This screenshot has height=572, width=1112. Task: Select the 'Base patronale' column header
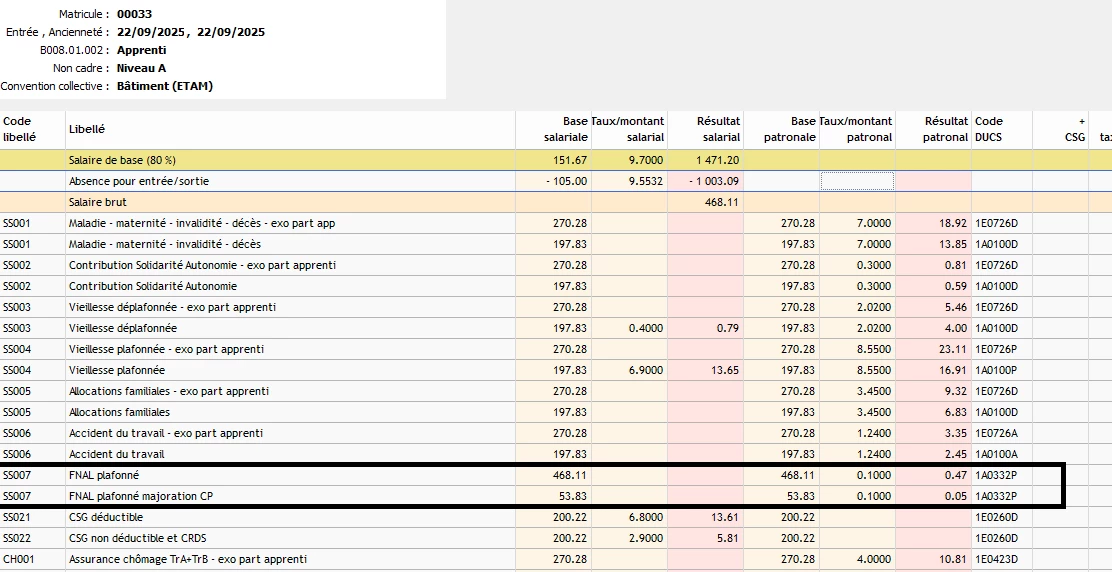coord(789,129)
